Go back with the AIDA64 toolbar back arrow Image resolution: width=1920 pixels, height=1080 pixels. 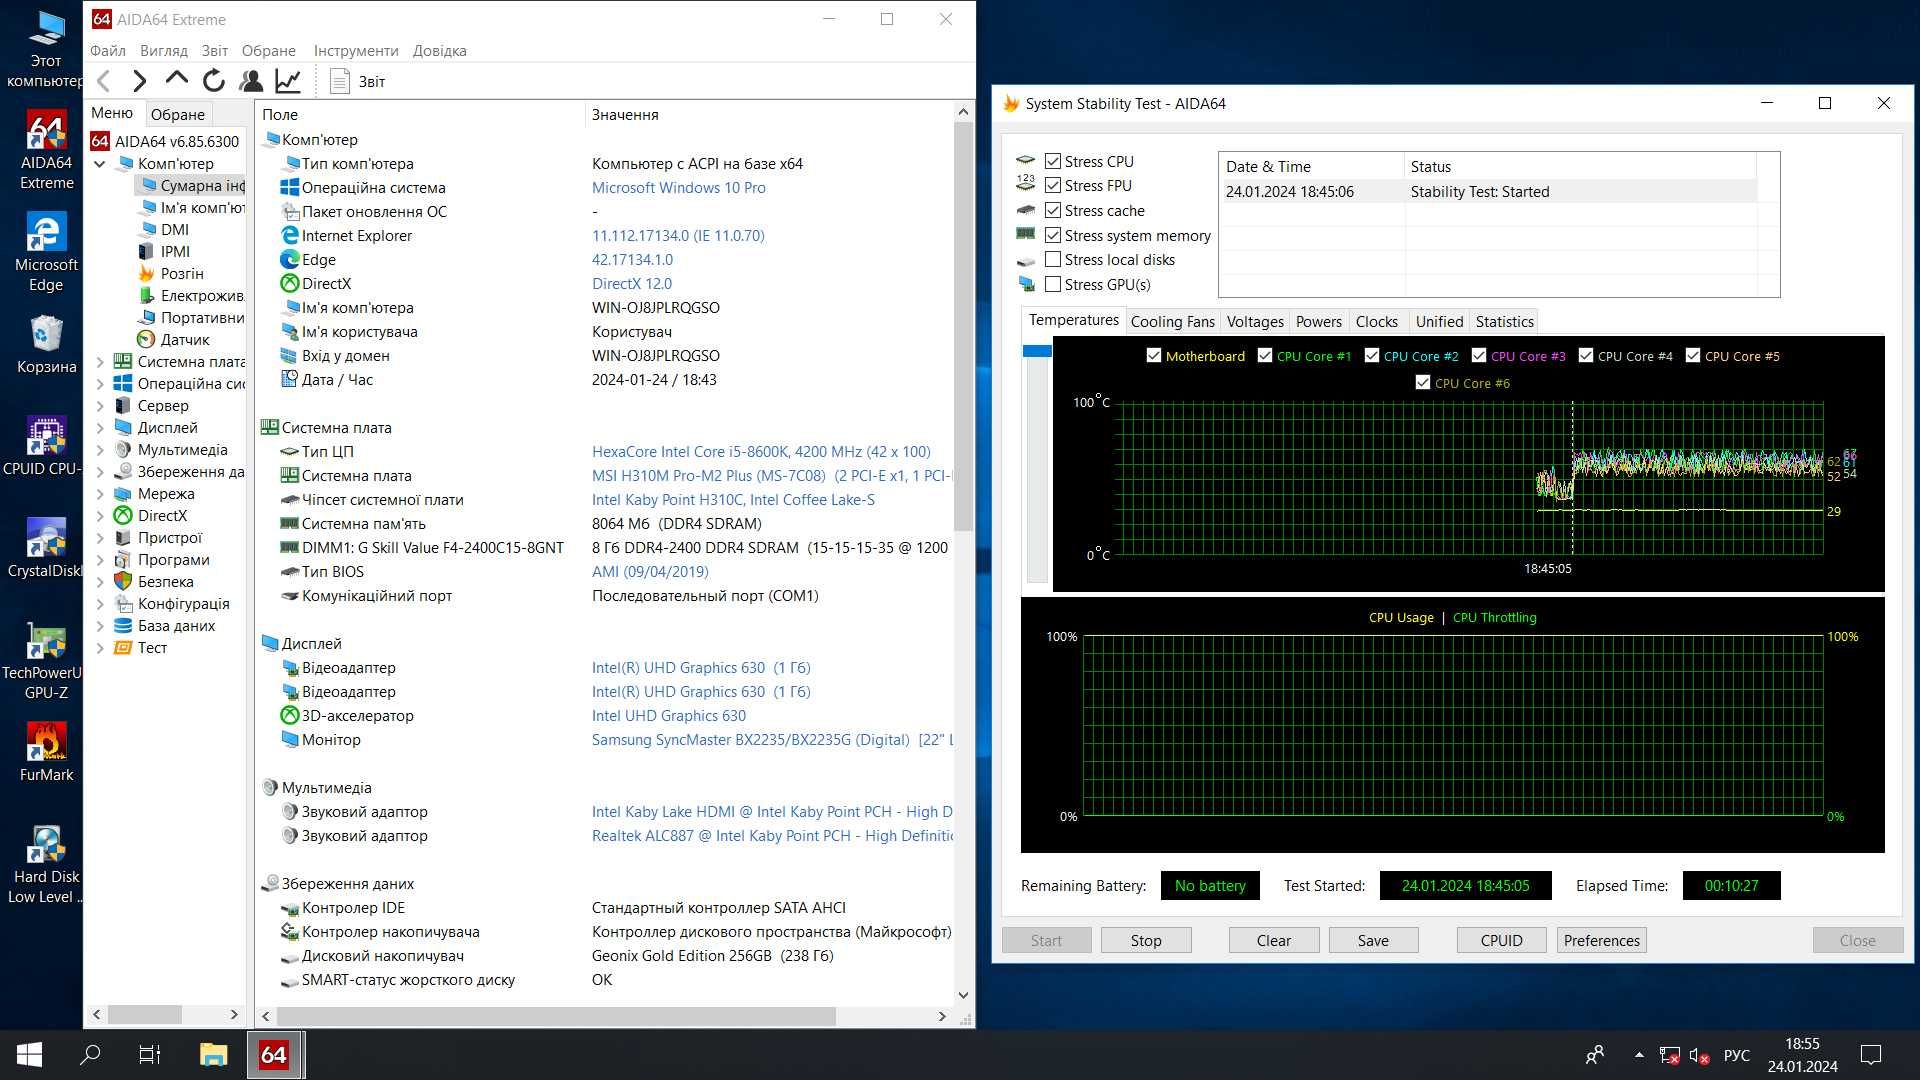pyautogui.click(x=103, y=81)
